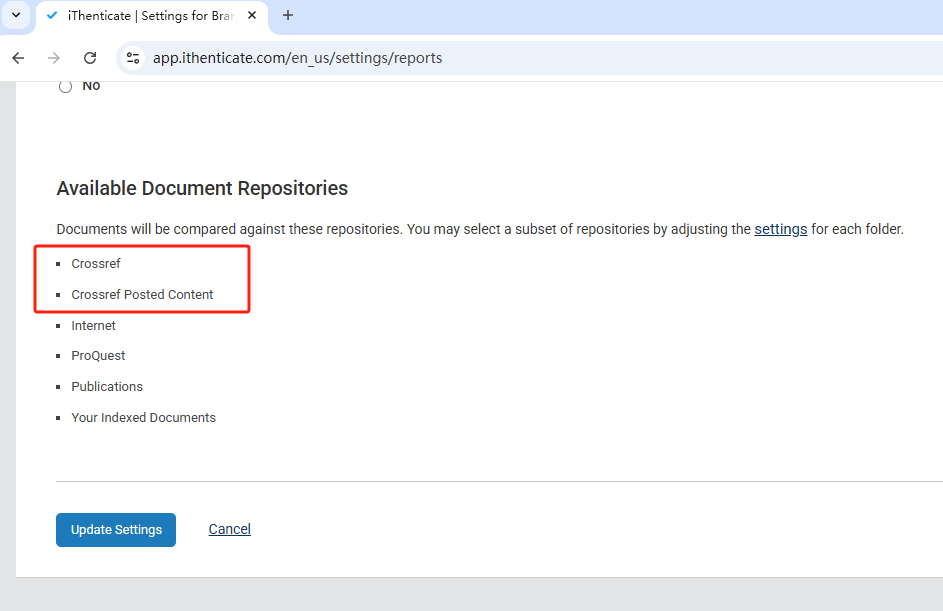The height and width of the screenshot is (611, 943).
Task: Click the iThenticate tab favicon checkmark
Action: (x=52, y=16)
